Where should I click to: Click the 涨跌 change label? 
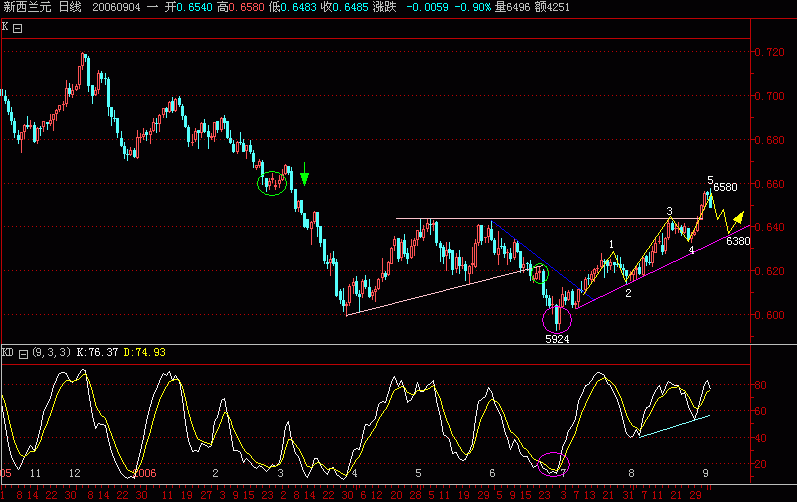pos(384,7)
